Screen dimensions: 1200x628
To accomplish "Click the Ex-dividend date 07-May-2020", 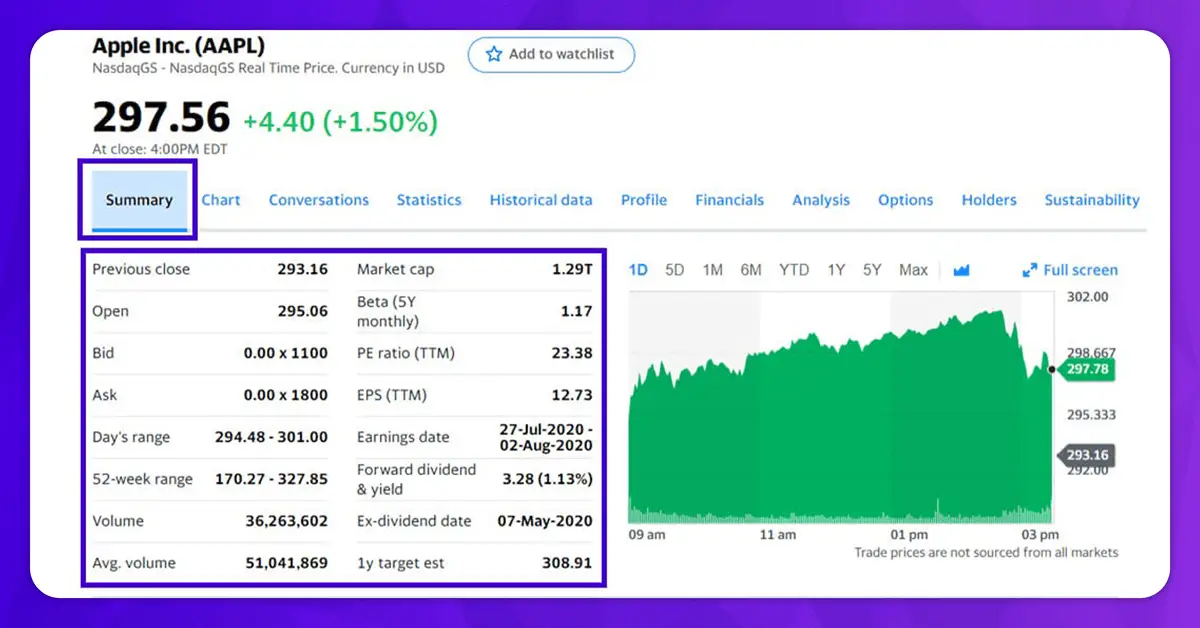I will pyautogui.click(x=545, y=521).
